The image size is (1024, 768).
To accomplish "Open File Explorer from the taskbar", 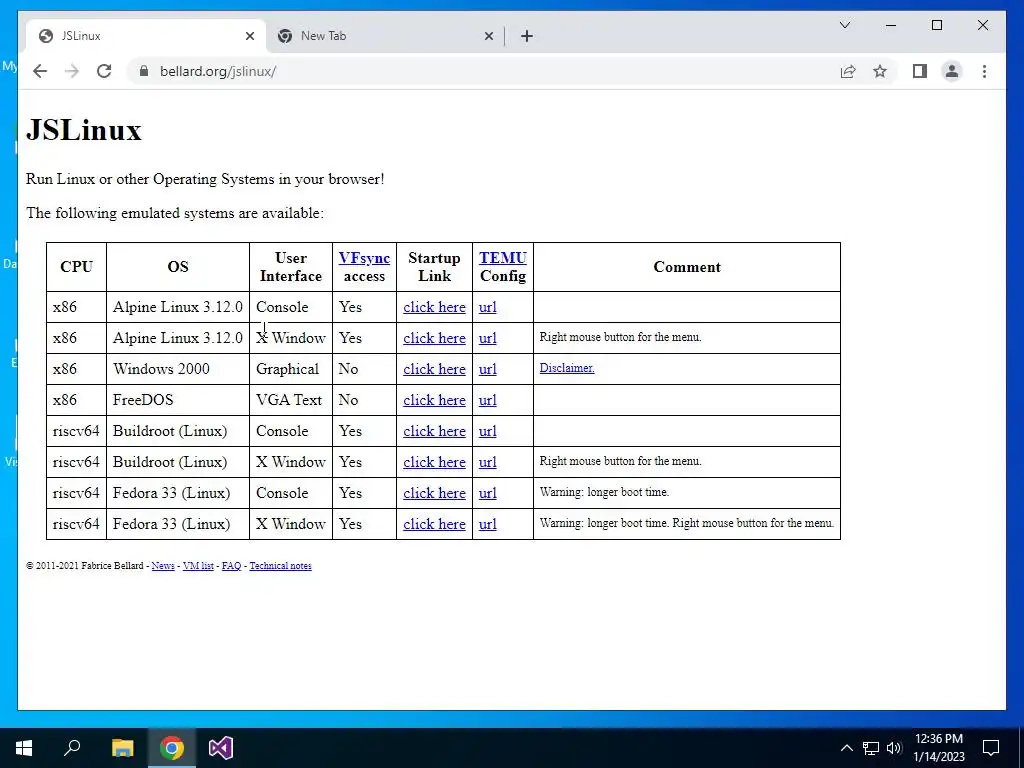I will tap(122, 748).
